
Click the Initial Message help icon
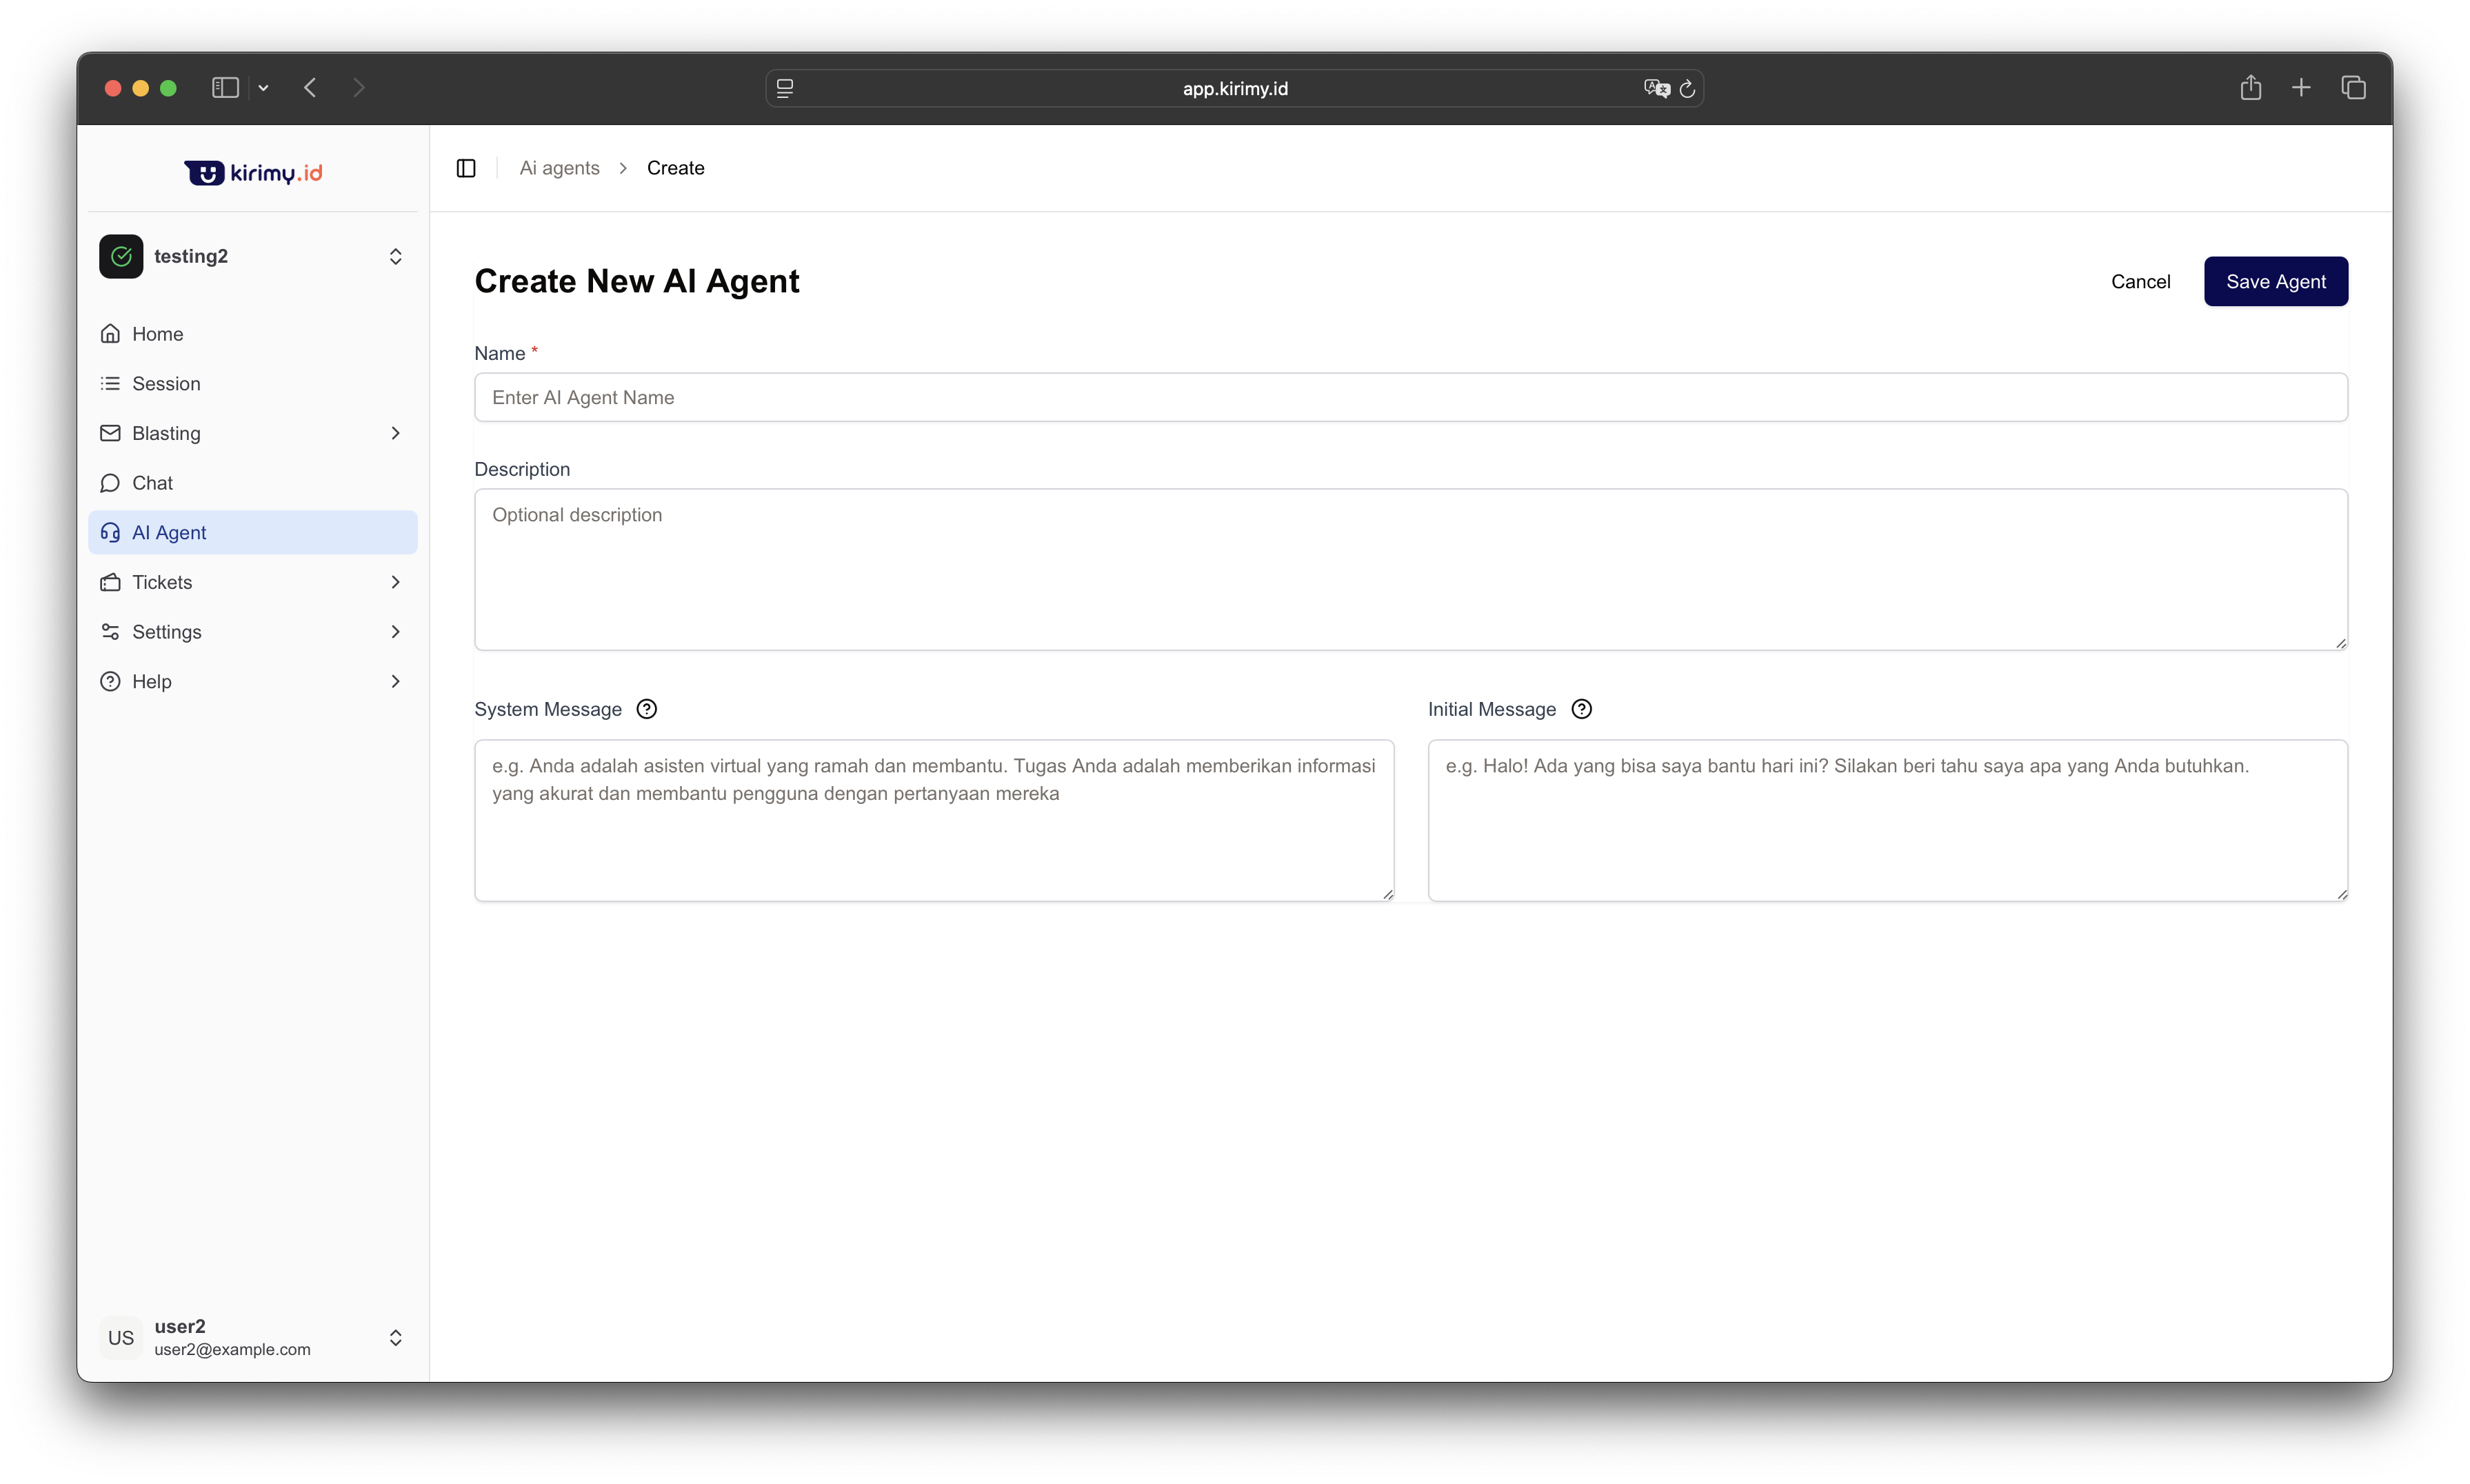click(x=1581, y=709)
